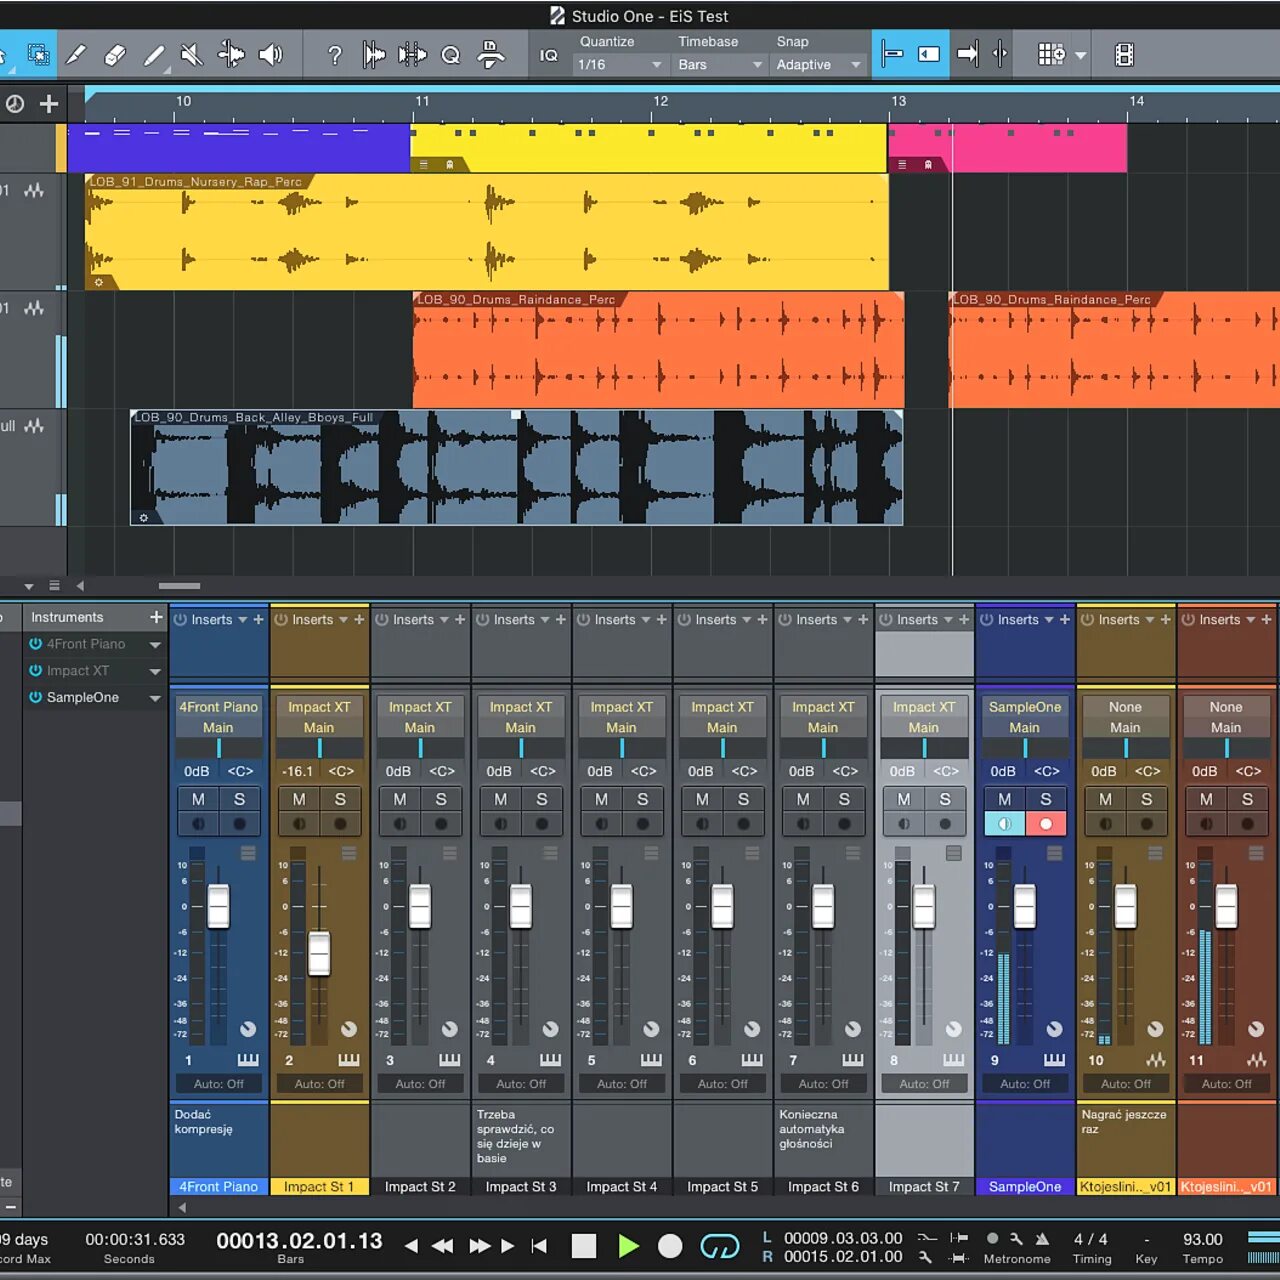Toggle power on 4Front Piano instrument
Image resolution: width=1280 pixels, height=1280 pixels.
coord(35,644)
